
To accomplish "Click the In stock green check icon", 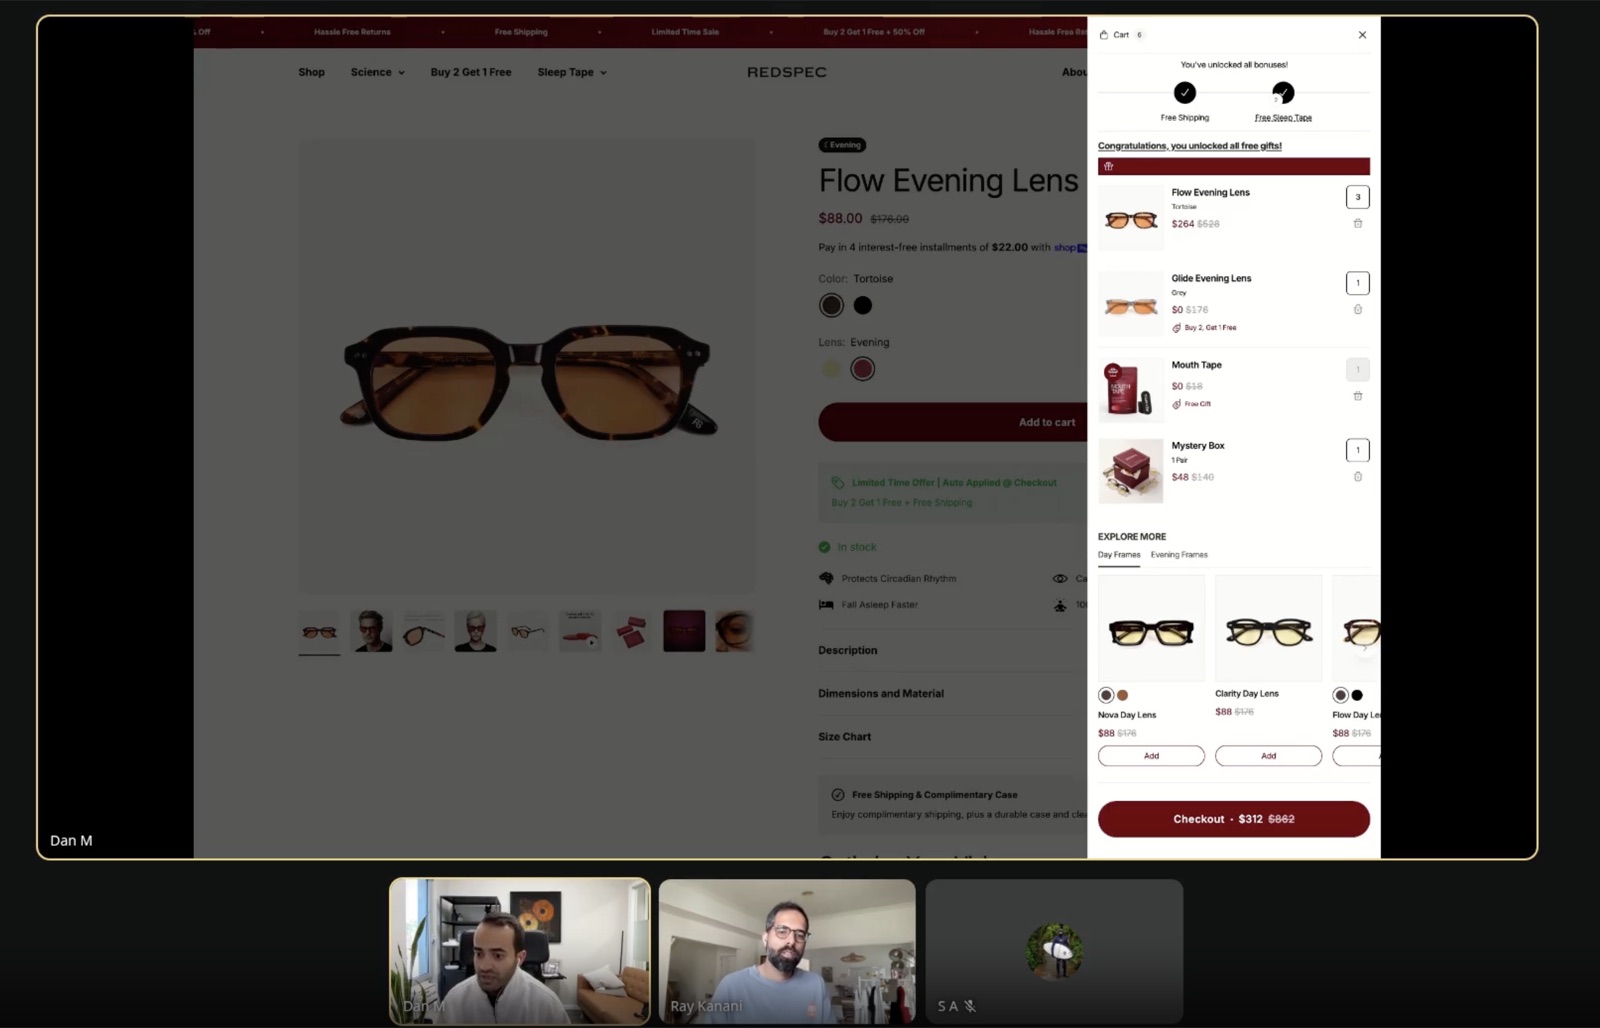I will click(x=824, y=547).
